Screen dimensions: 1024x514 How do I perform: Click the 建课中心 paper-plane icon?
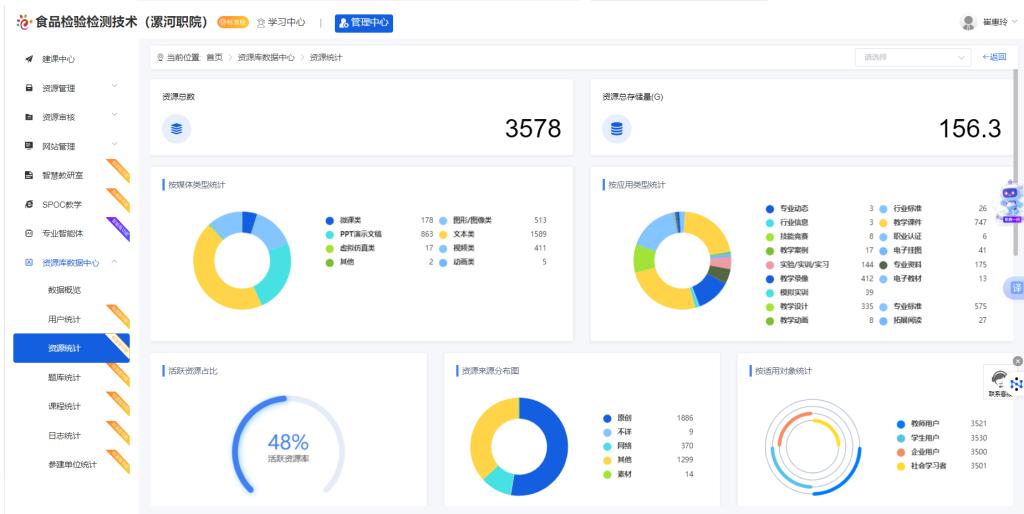[x=29, y=59]
